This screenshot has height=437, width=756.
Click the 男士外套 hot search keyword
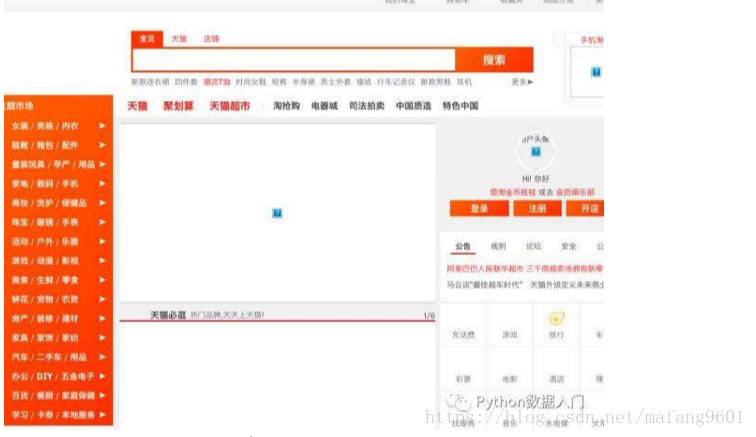[x=336, y=82]
